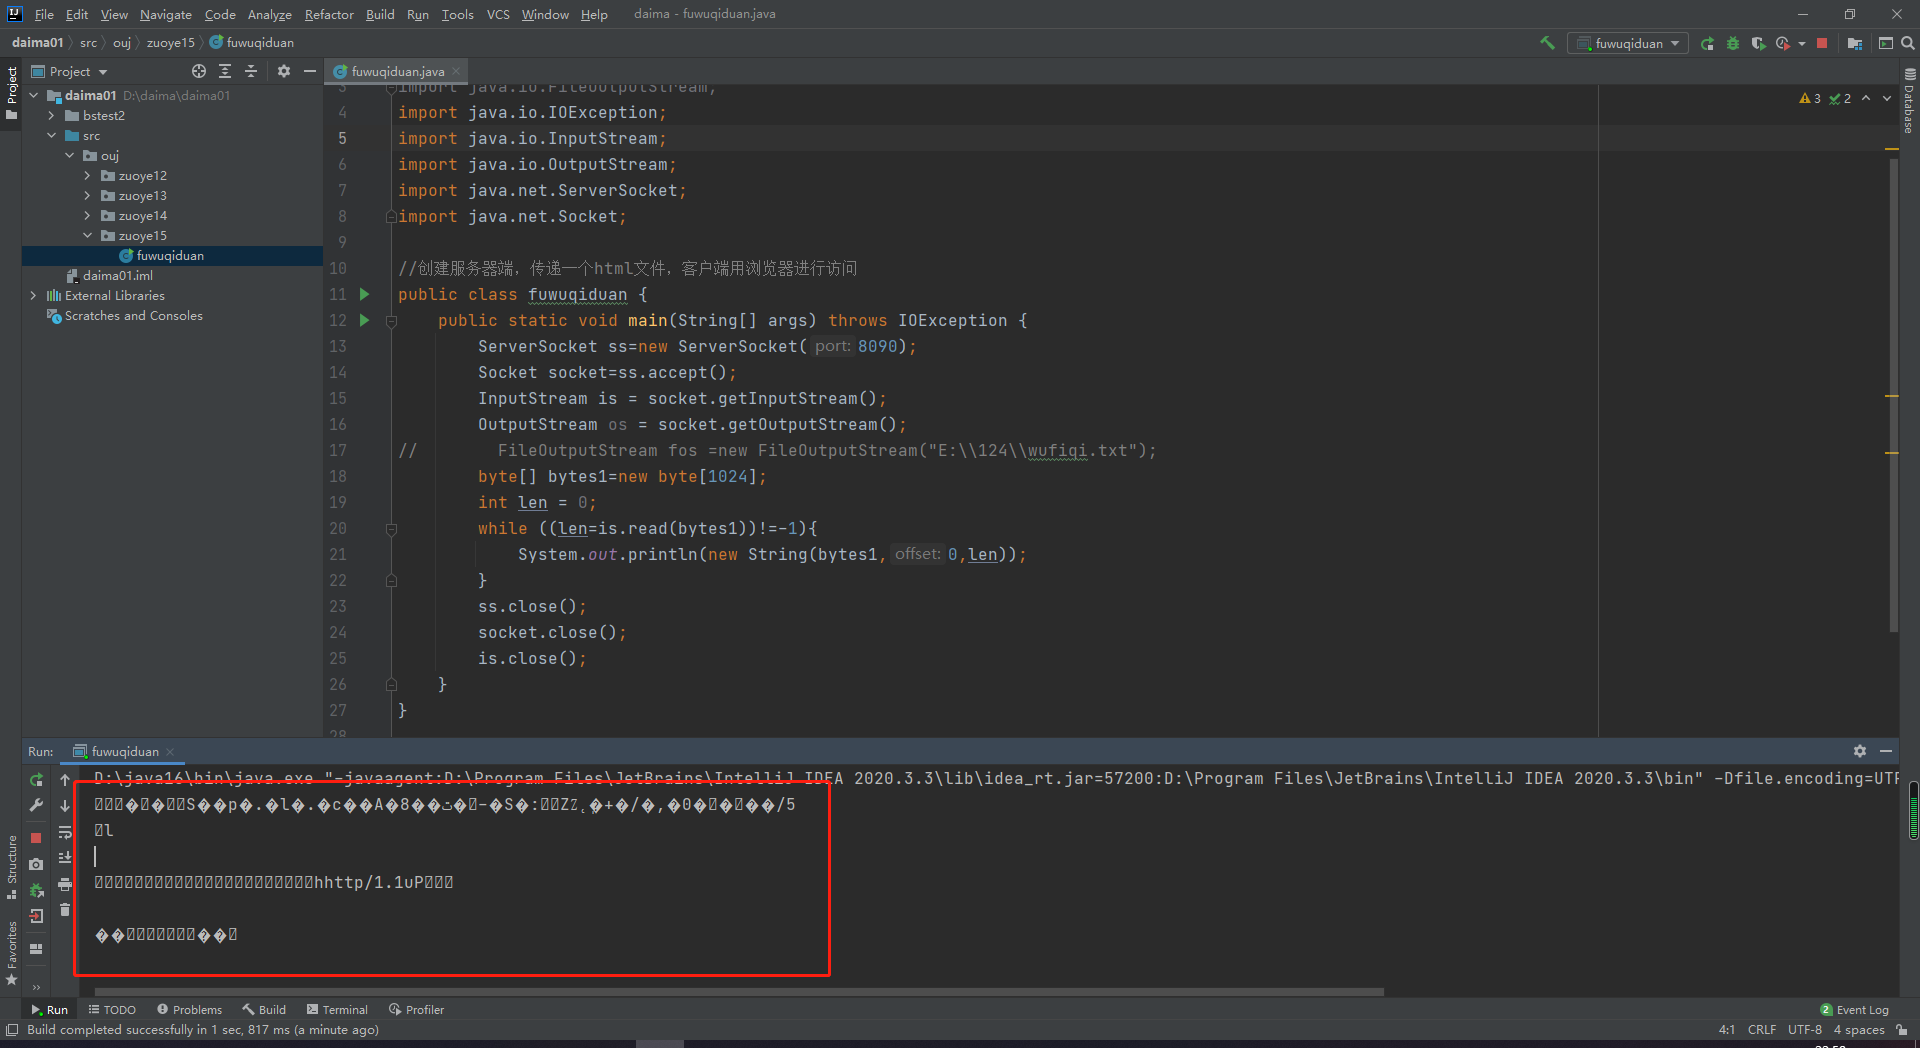Open Run panel settings gear
This screenshot has width=1920, height=1048.
(x=1860, y=751)
